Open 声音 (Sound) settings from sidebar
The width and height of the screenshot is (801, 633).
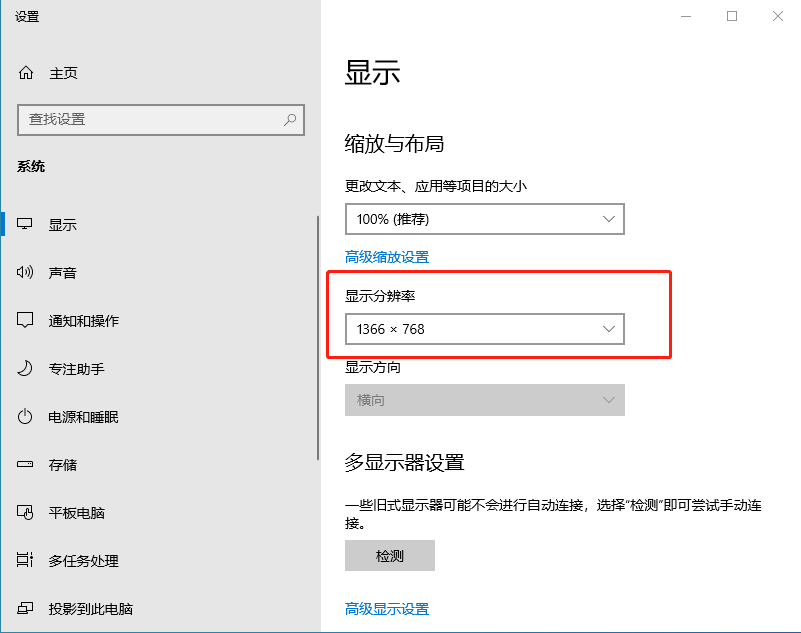pos(25,272)
